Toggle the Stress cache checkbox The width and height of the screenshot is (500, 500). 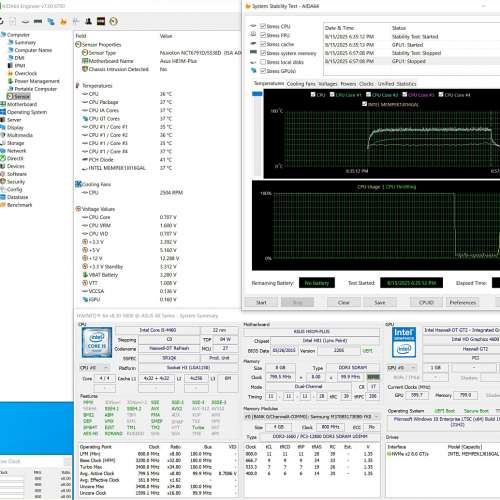[263, 44]
